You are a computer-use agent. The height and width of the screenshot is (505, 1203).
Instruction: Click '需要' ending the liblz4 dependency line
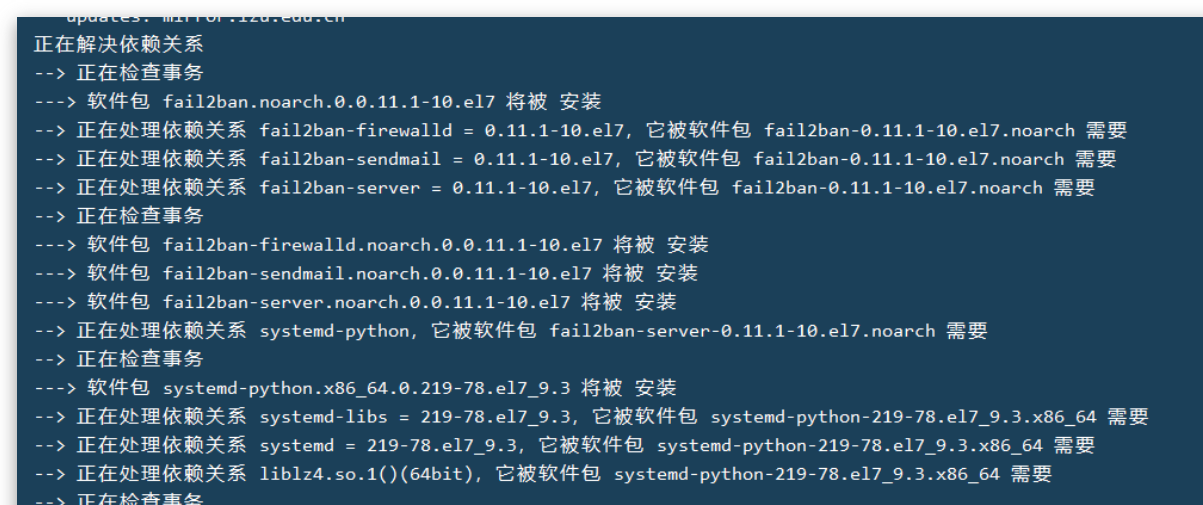pos(1031,474)
